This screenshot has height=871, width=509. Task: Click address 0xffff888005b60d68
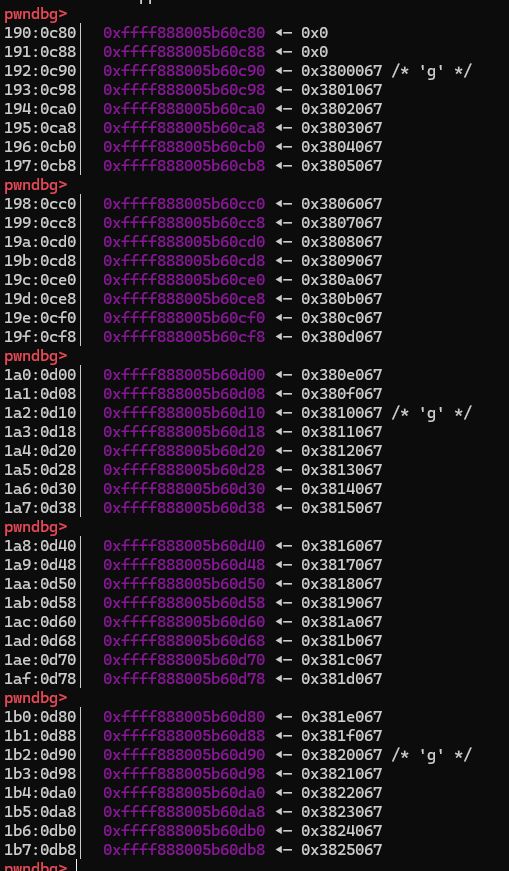(184, 640)
